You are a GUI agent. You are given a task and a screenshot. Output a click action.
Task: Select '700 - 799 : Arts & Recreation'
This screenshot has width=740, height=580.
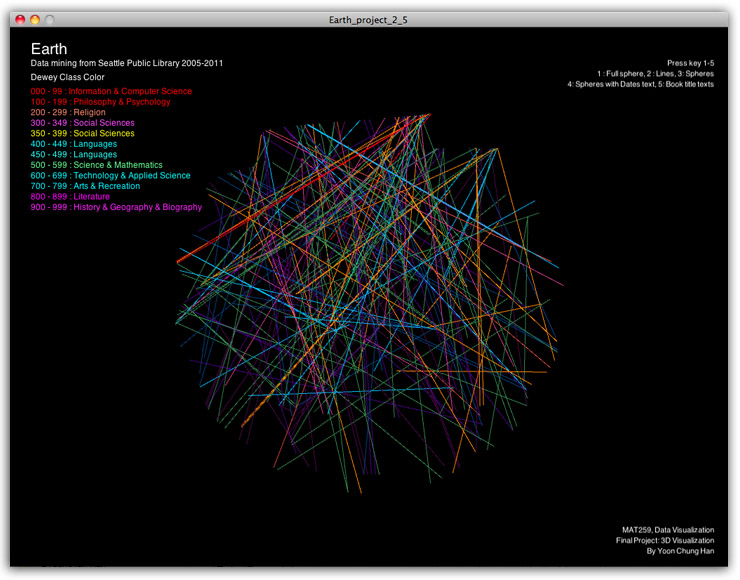coord(85,186)
